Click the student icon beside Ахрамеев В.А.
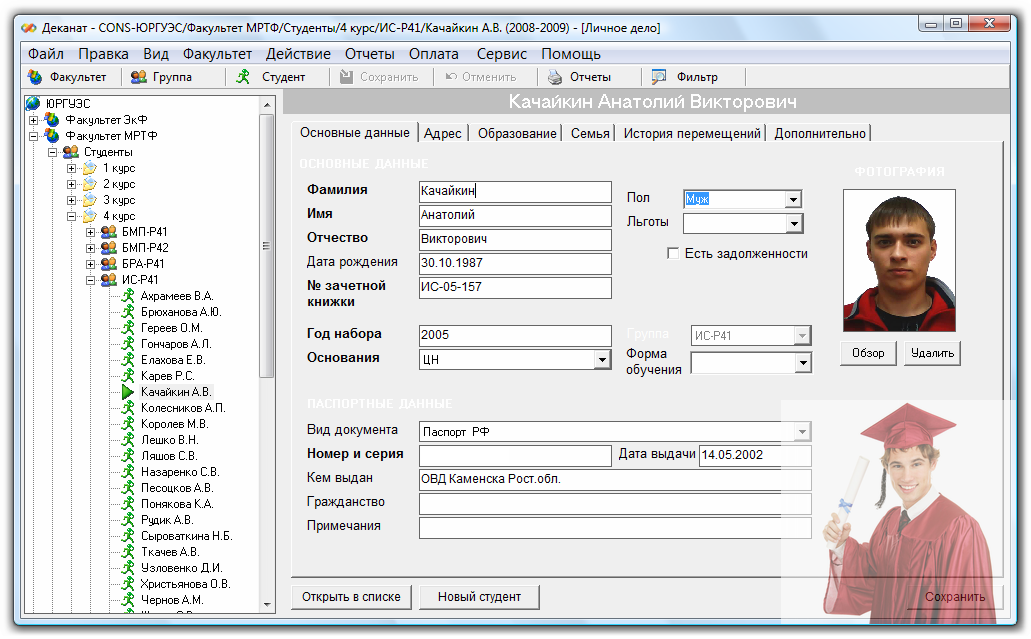The height and width of the screenshot is (639, 1031). point(127,296)
